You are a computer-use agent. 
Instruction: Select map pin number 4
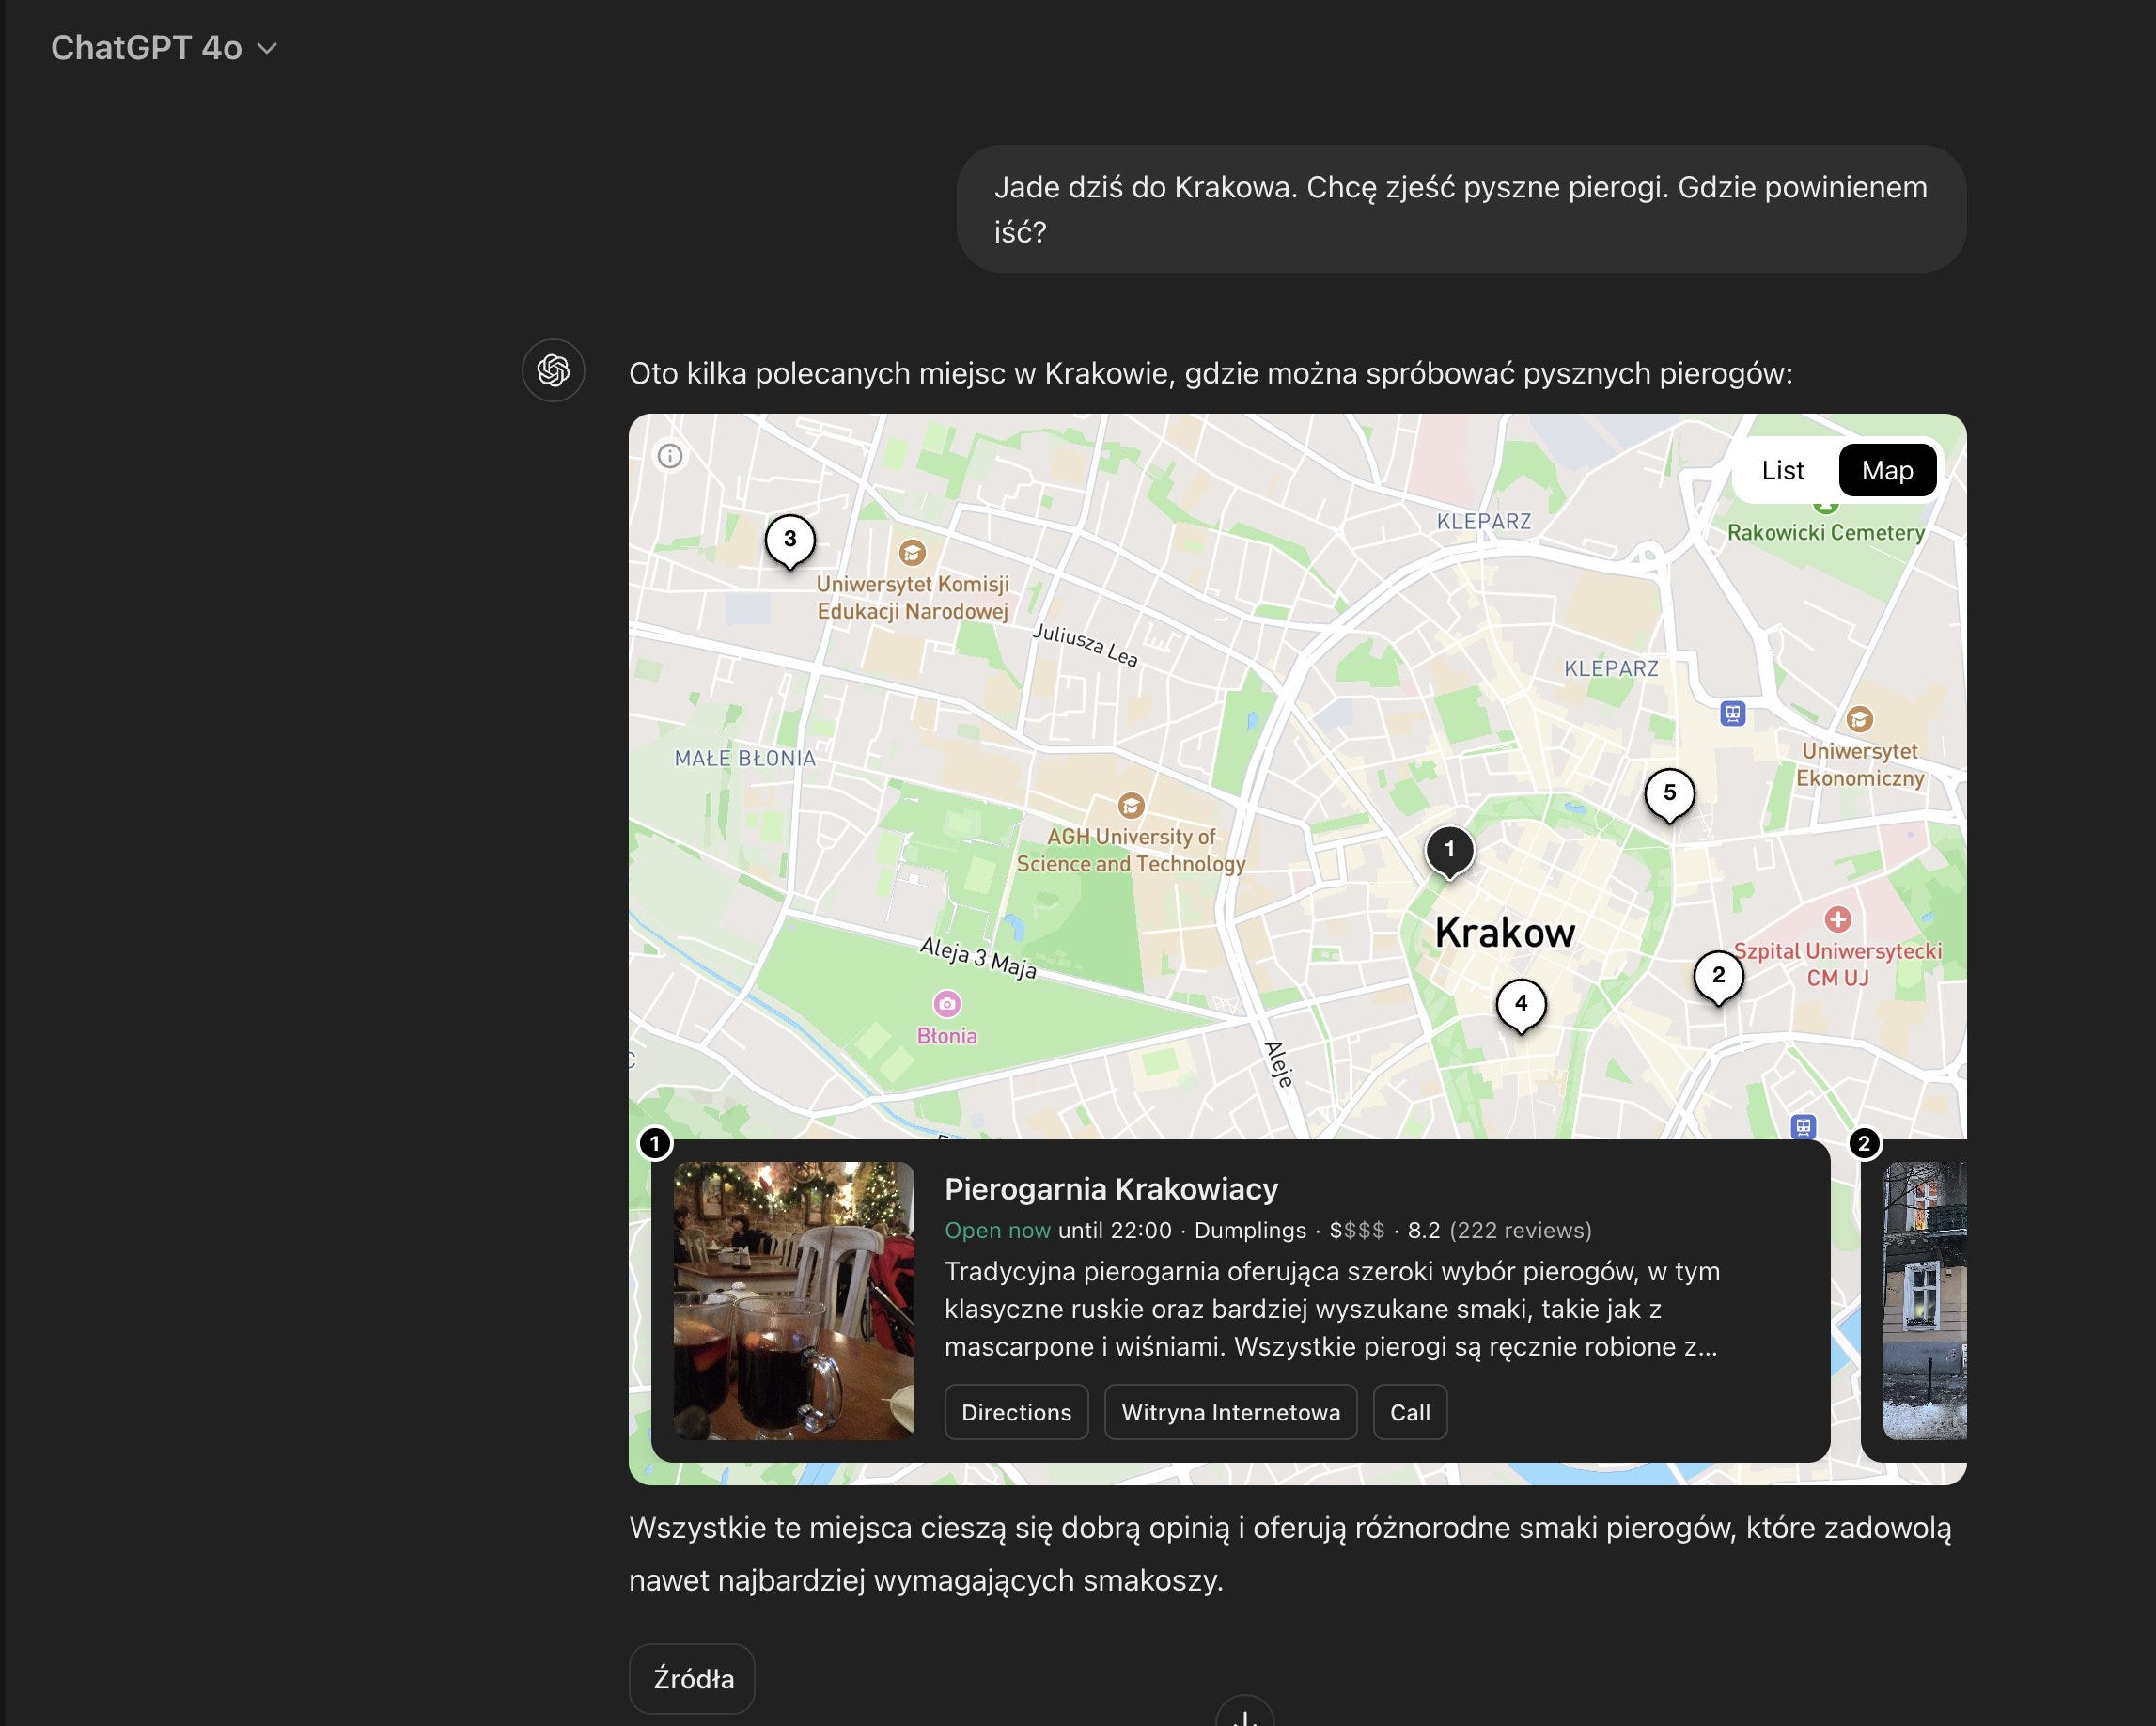tap(1521, 1005)
